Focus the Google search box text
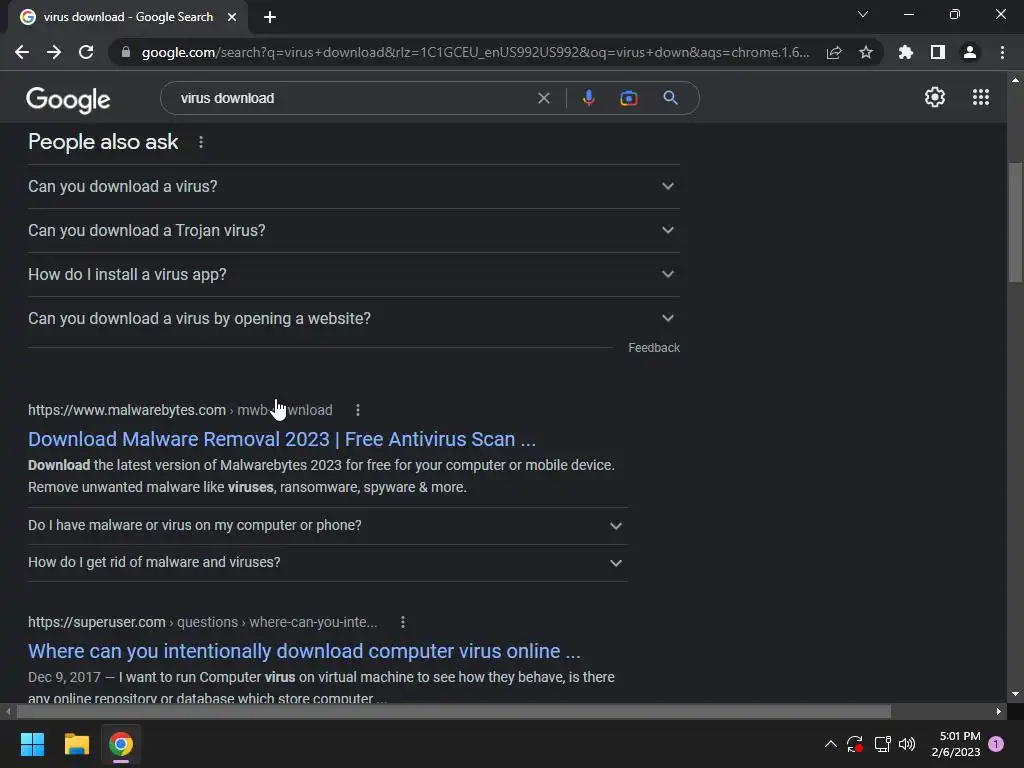 pyautogui.click(x=227, y=99)
